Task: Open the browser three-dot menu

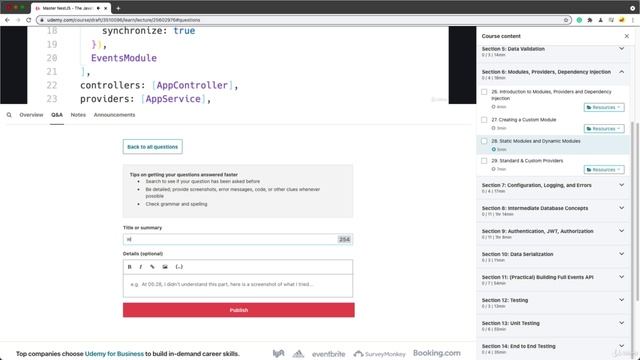Action: [633, 20]
